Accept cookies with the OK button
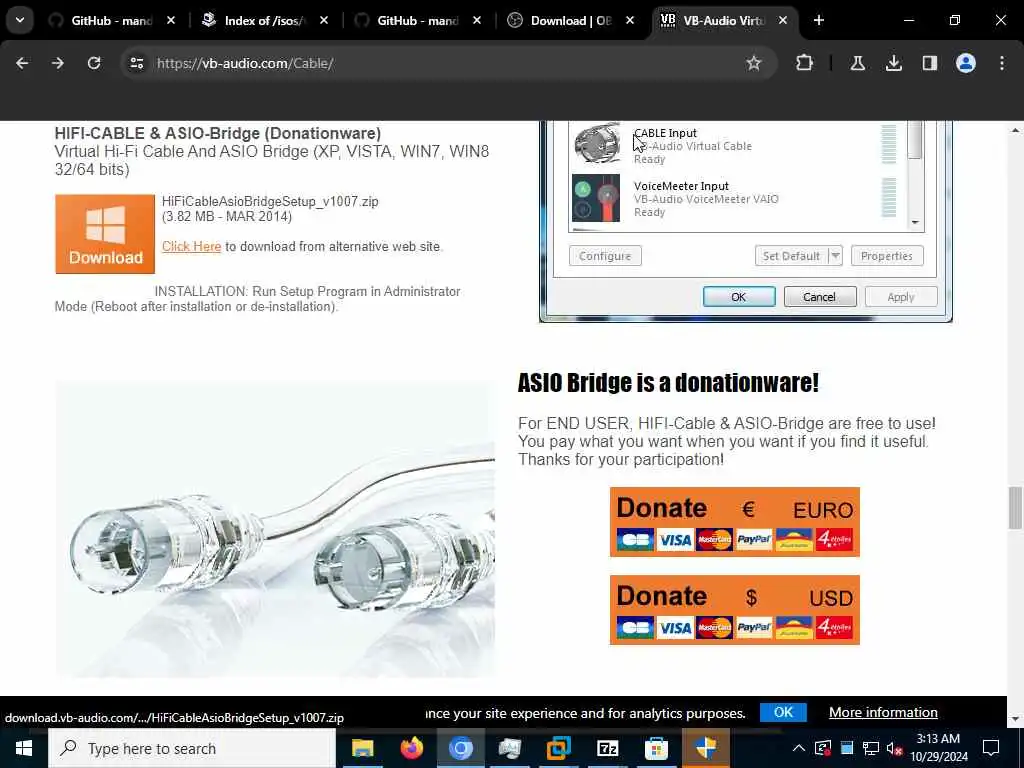Image resolution: width=1024 pixels, height=768 pixels. click(783, 712)
